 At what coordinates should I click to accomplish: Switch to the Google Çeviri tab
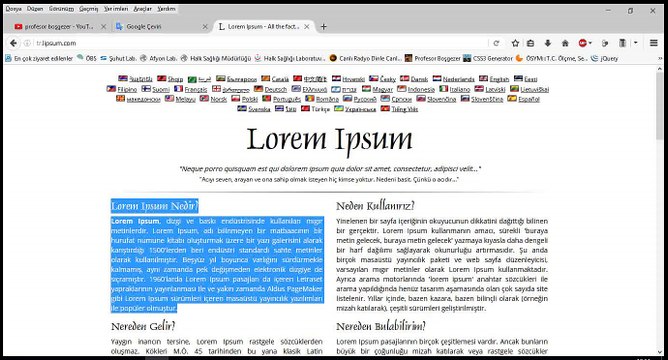coord(161,26)
